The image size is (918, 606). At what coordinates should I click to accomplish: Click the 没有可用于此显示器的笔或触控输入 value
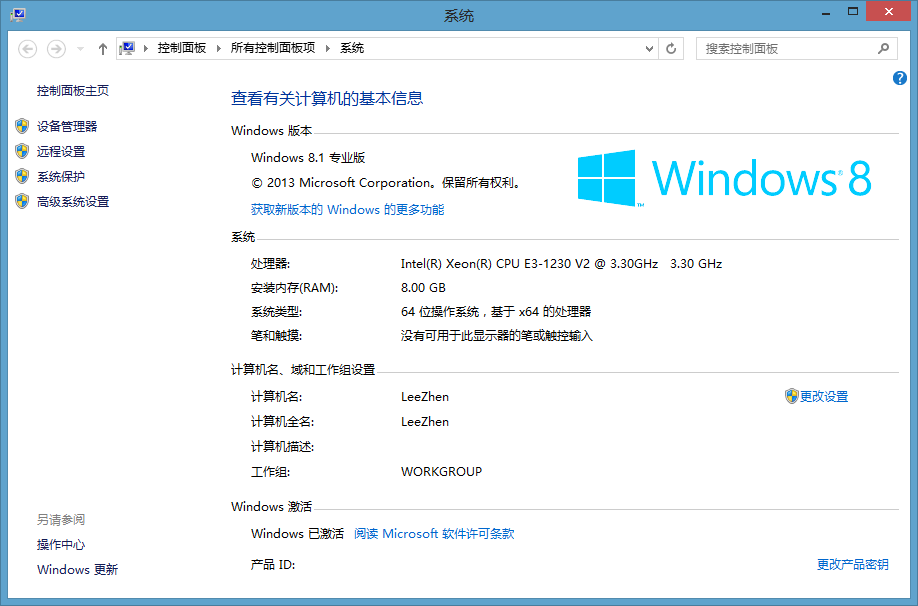[x=496, y=335]
